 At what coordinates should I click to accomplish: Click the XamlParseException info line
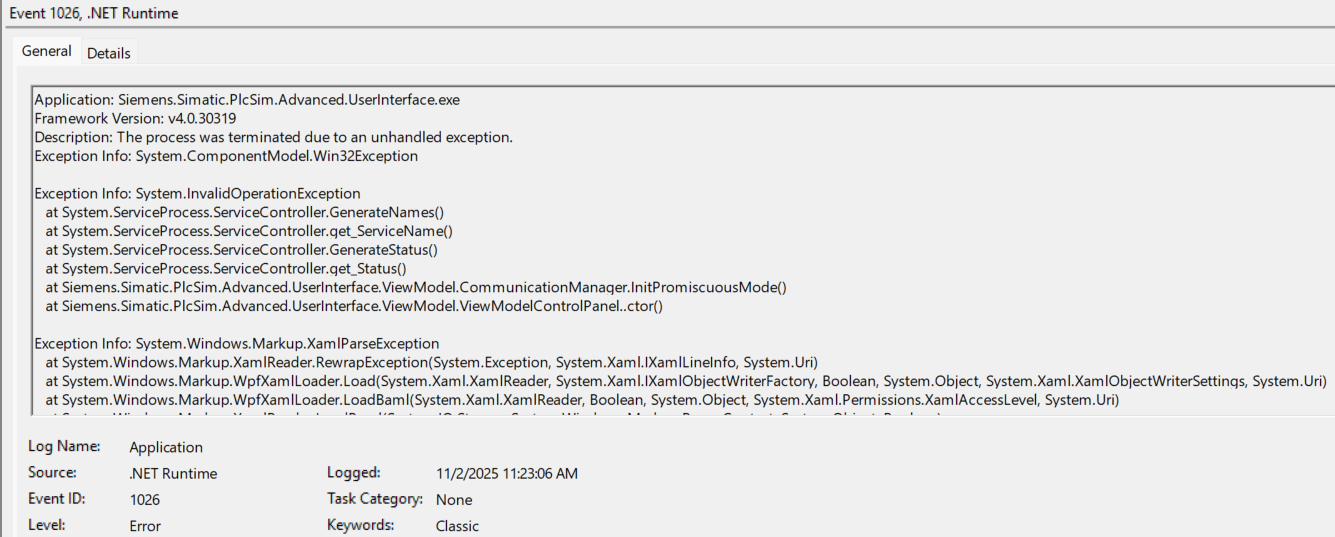click(236, 343)
